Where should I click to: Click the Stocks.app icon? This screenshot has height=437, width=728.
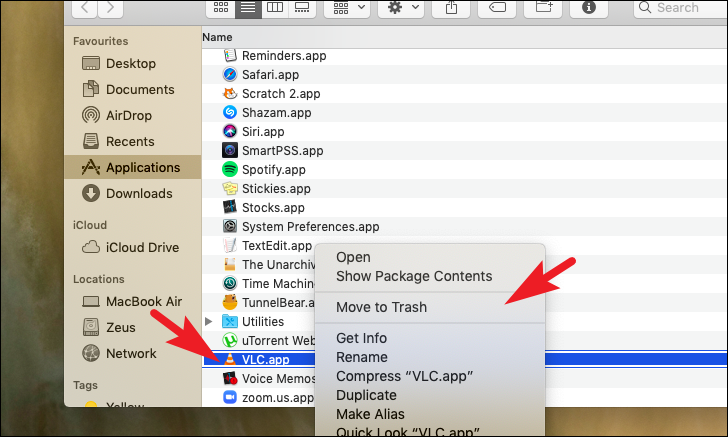[230, 208]
